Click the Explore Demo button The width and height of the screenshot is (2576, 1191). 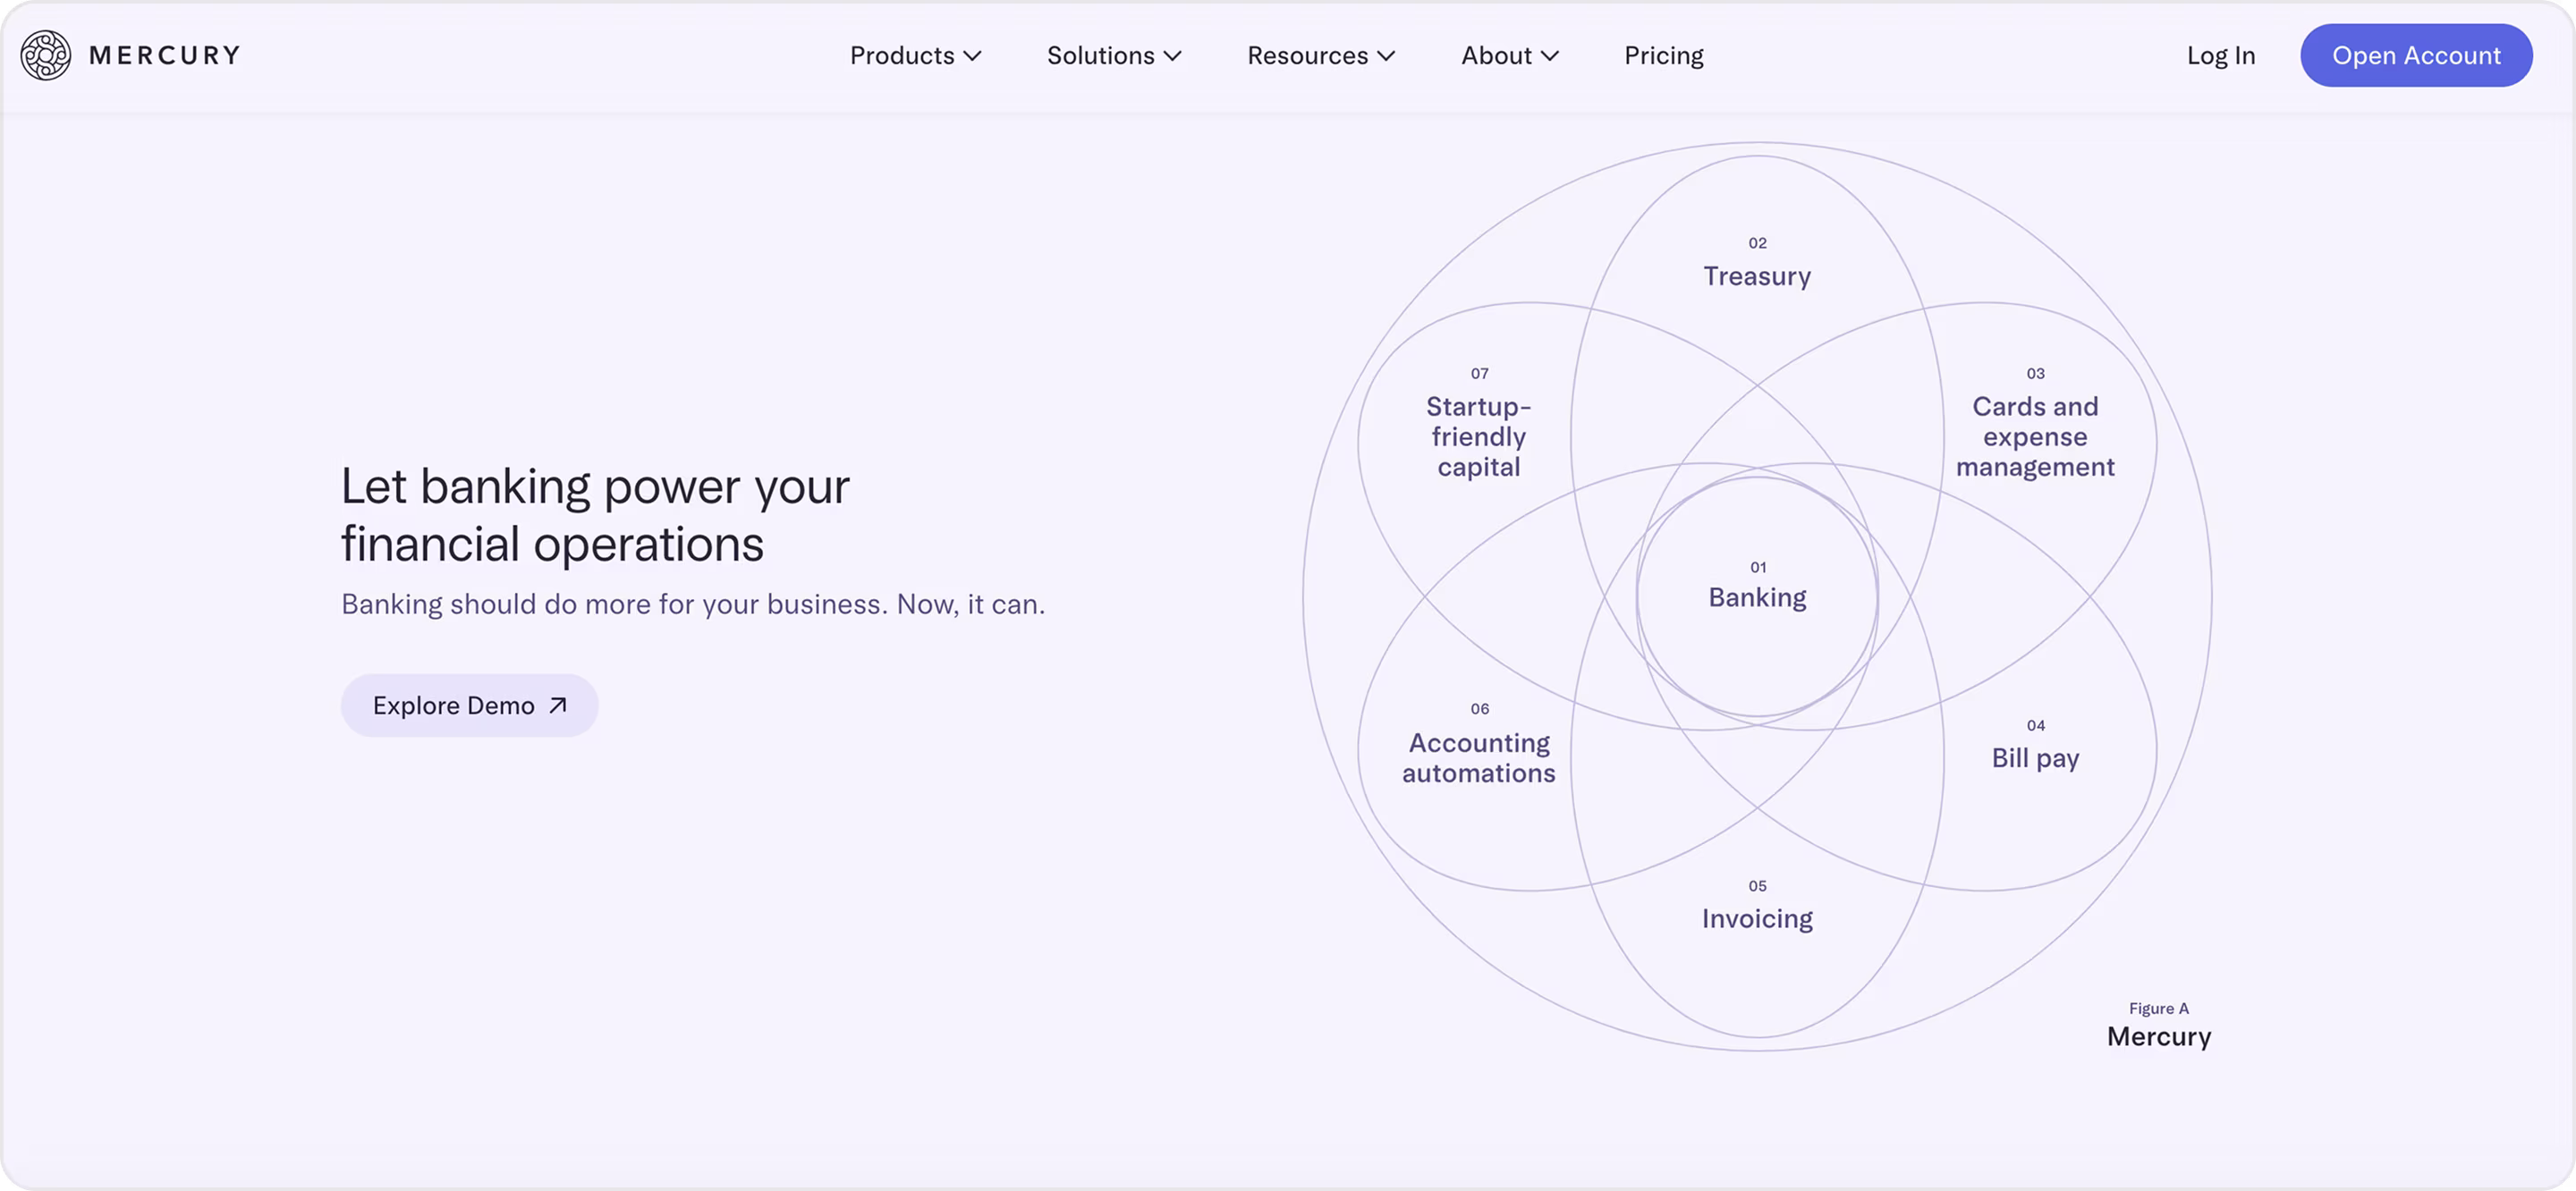tap(469, 705)
